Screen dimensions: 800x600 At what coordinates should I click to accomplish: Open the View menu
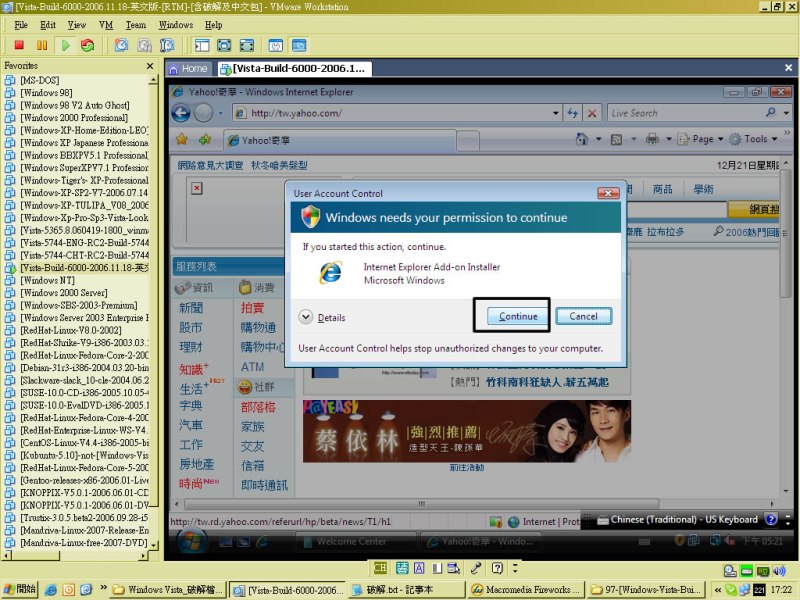[x=77, y=25]
